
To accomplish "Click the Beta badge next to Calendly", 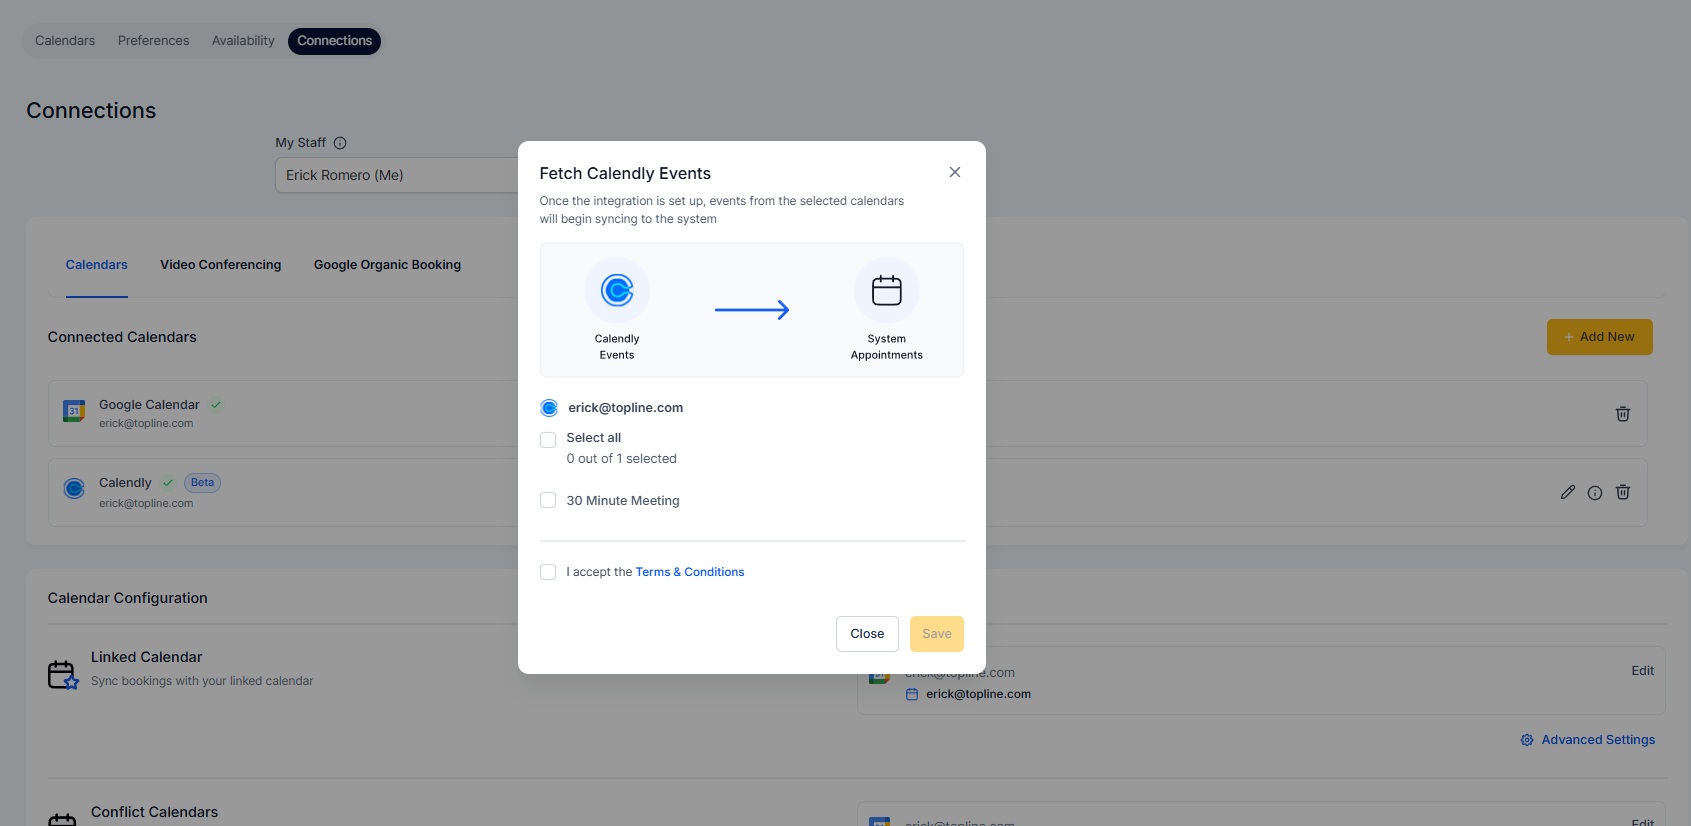I will 202,483.
